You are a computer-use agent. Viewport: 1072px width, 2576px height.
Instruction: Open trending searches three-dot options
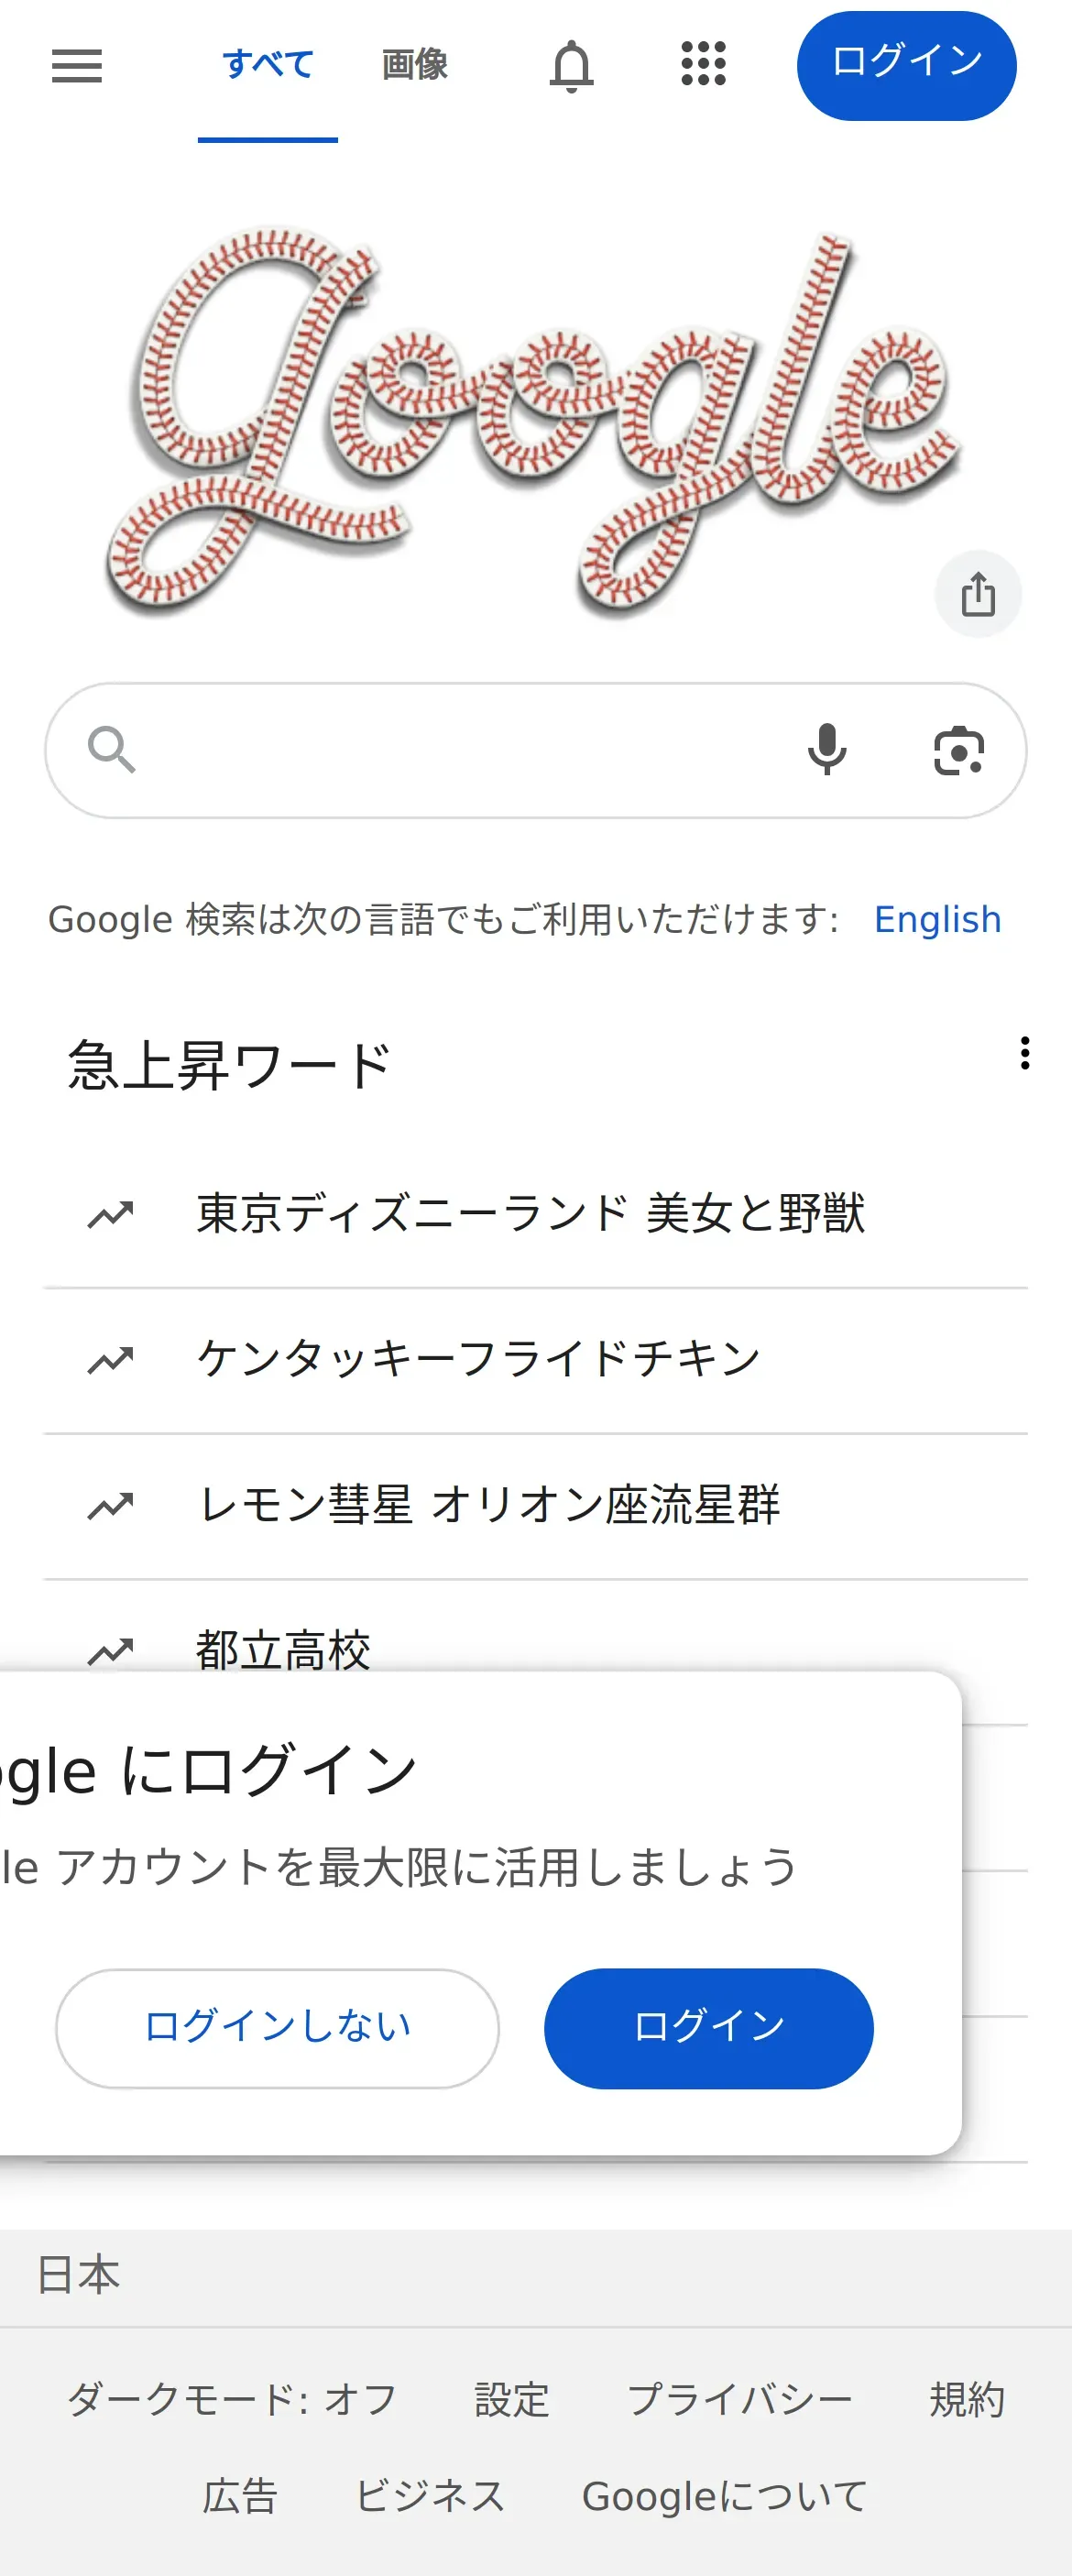[x=1024, y=1053]
